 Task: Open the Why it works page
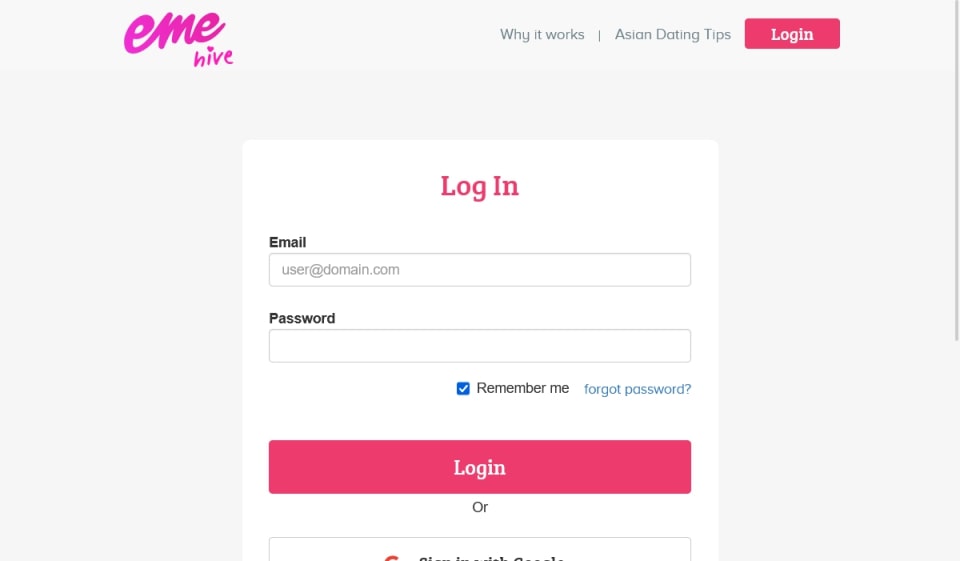click(542, 34)
